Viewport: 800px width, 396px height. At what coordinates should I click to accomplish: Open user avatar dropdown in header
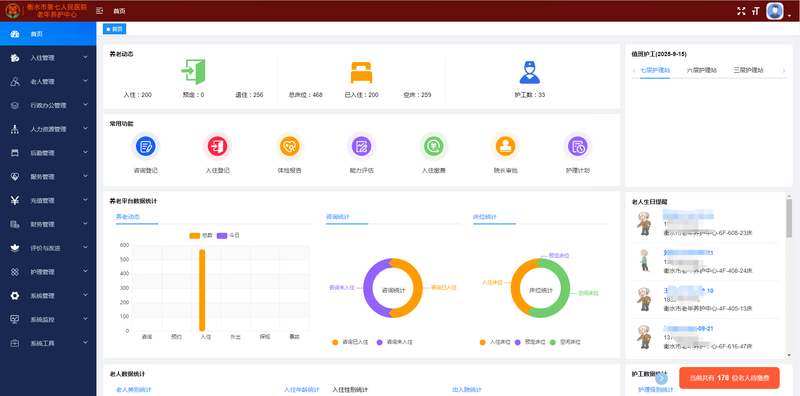pyautogui.click(x=779, y=11)
